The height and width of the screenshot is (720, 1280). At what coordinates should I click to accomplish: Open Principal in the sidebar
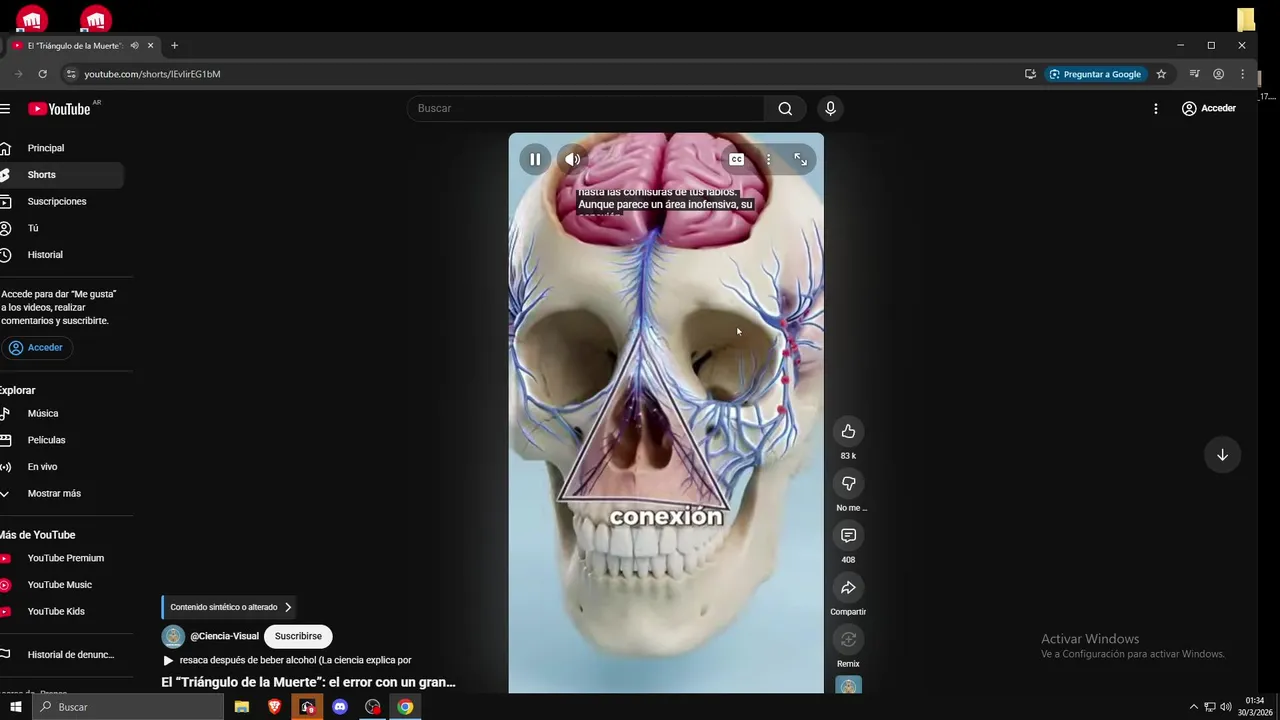pyautogui.click(x=62, y=148)
